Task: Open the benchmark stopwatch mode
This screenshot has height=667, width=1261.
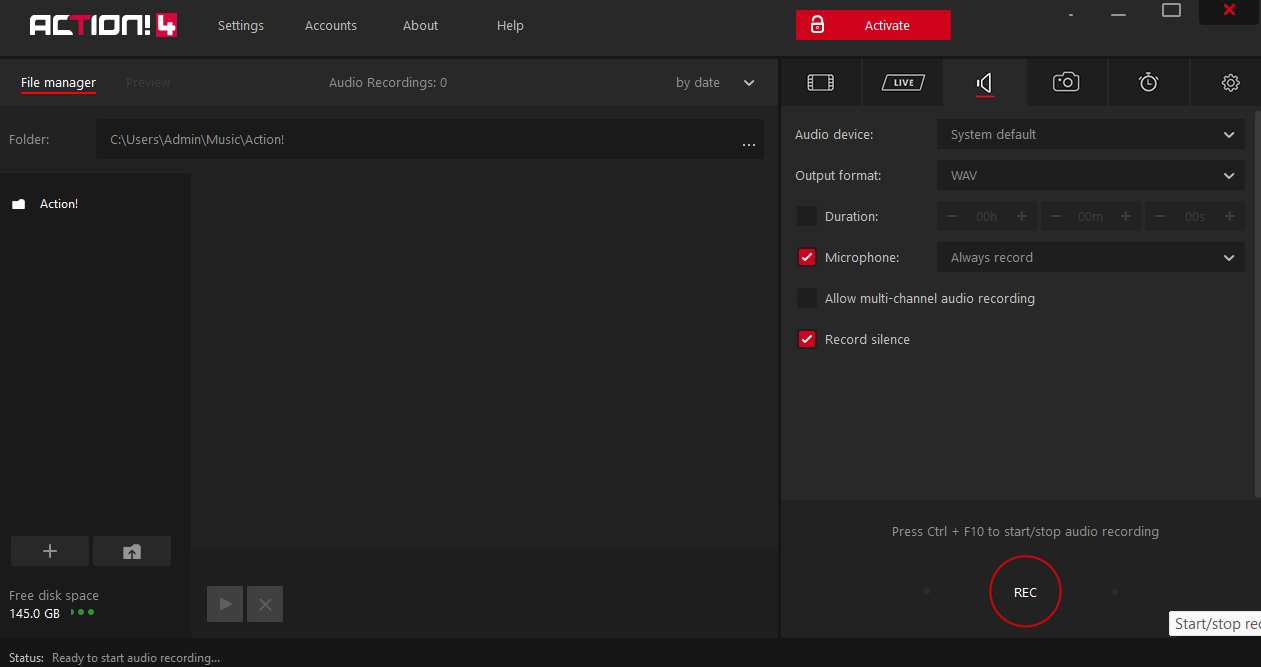Action: point(1148,82)
